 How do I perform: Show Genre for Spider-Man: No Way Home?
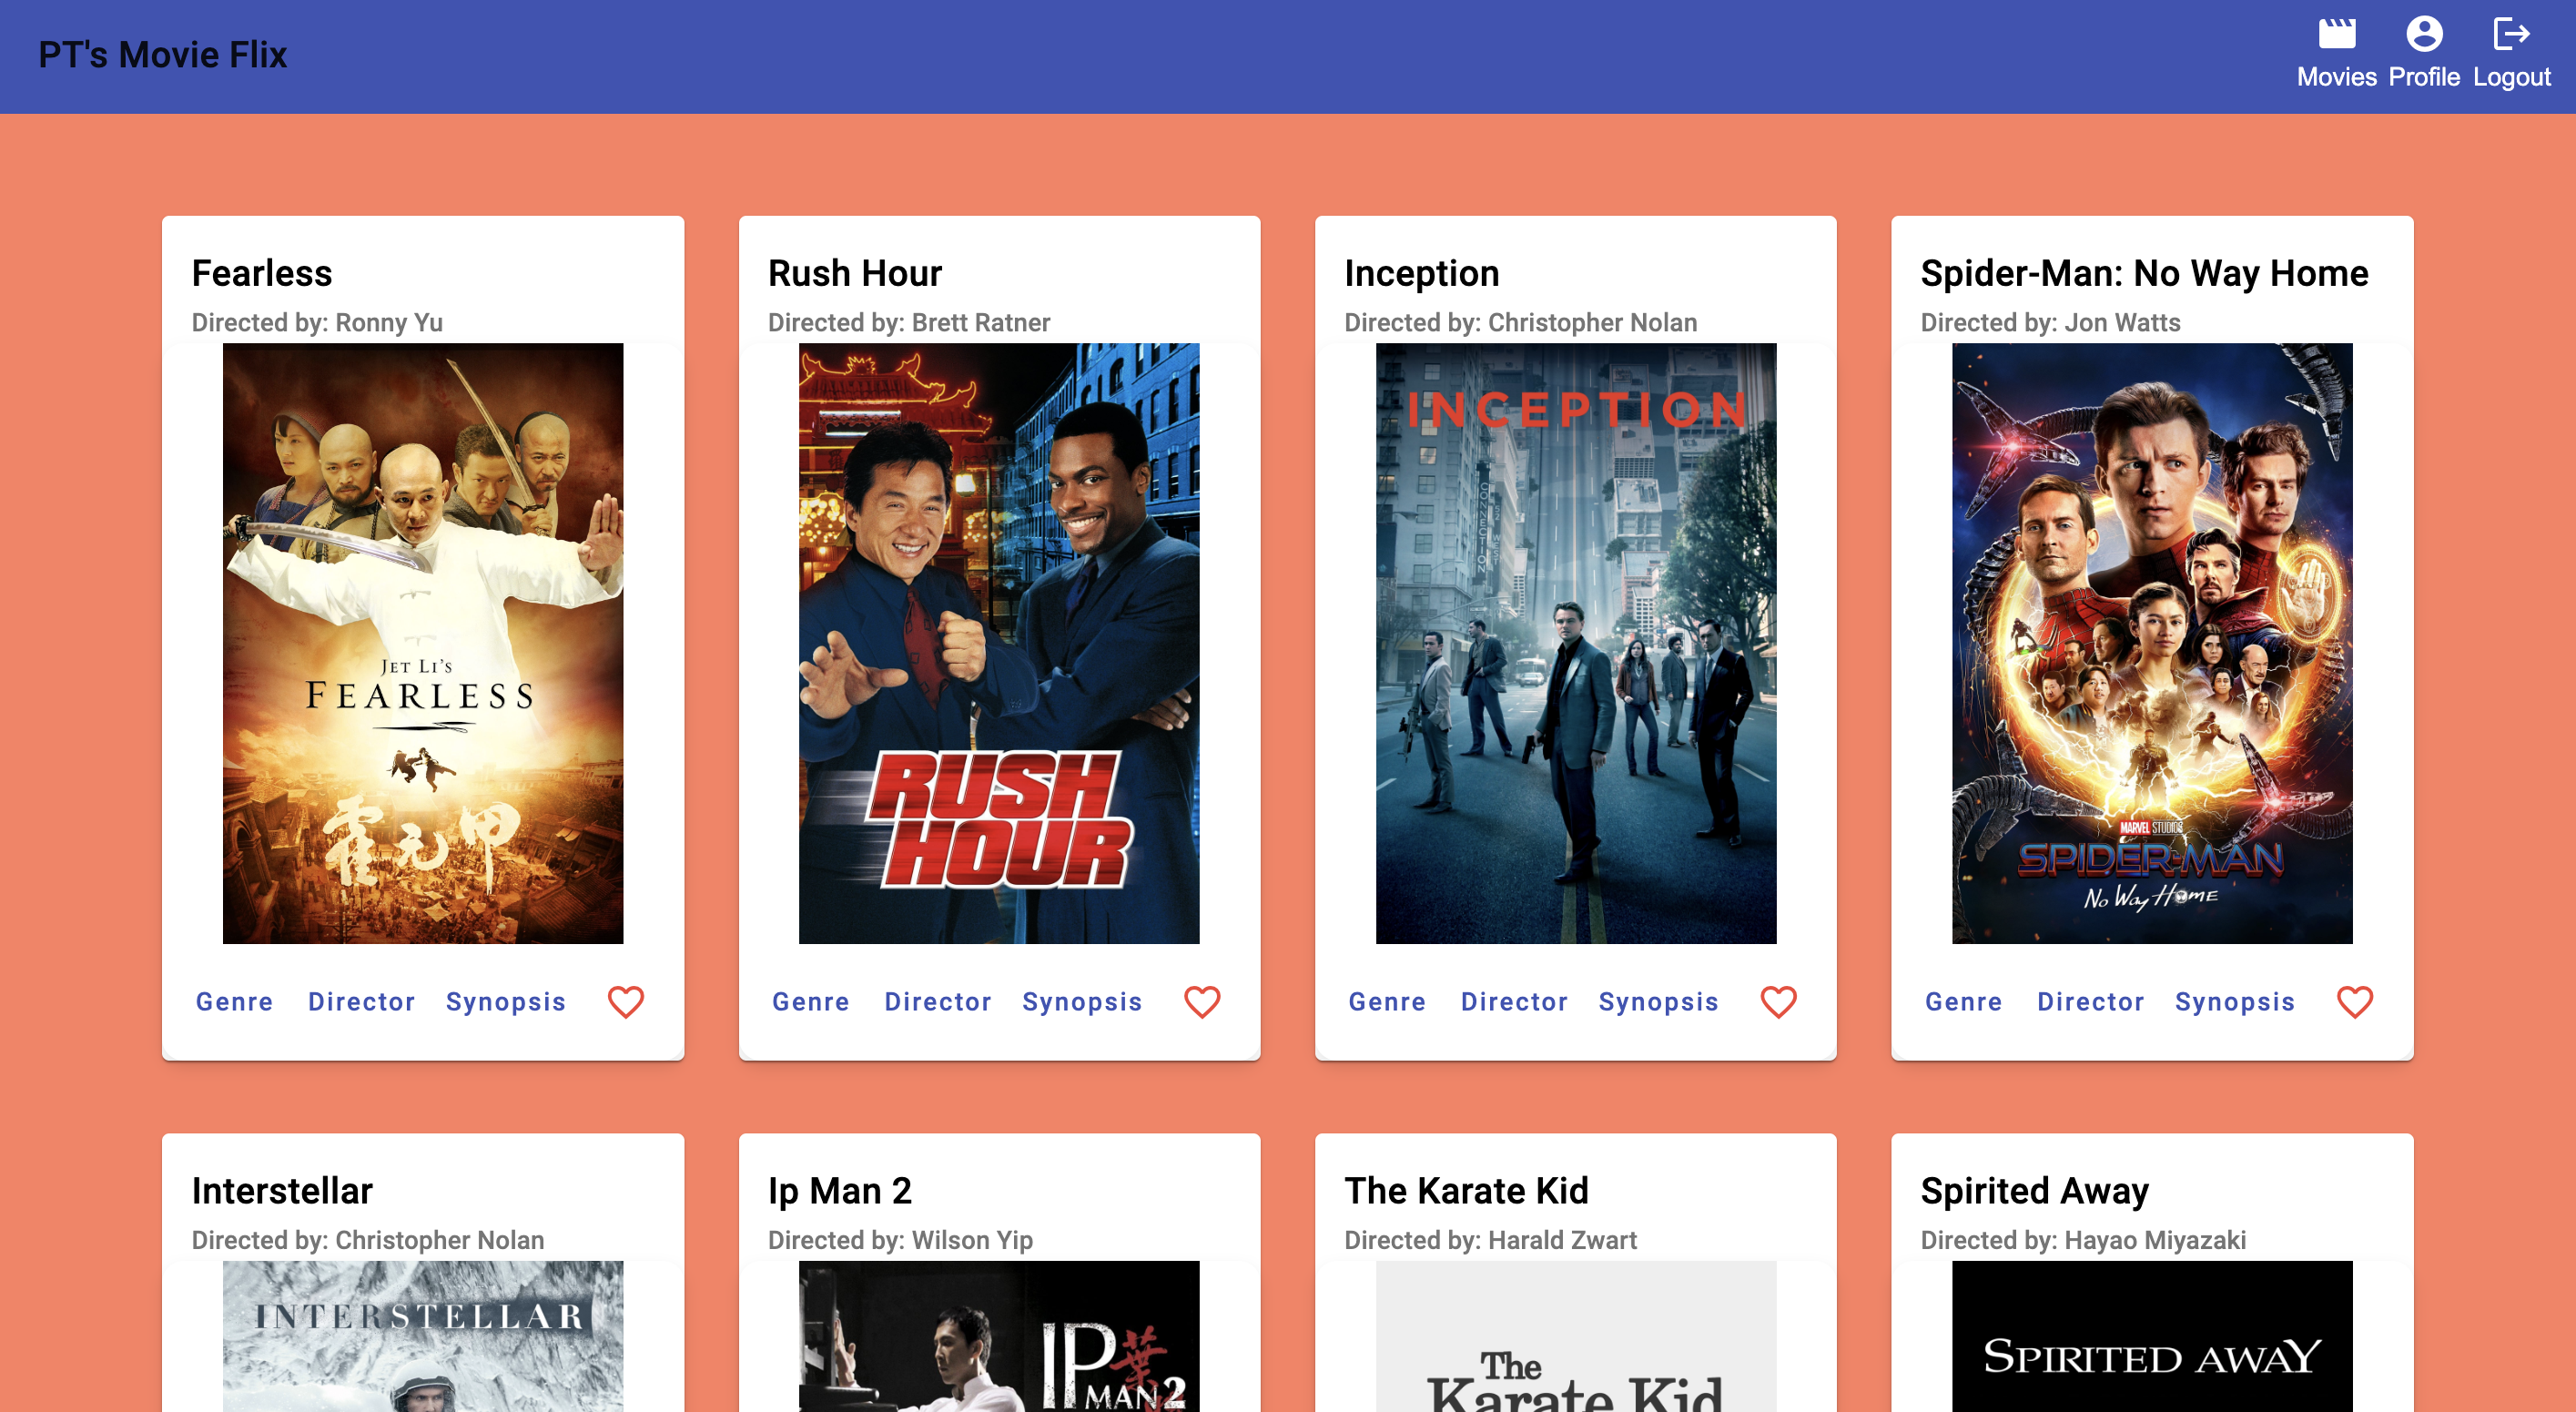[x=1963, y=1001]
